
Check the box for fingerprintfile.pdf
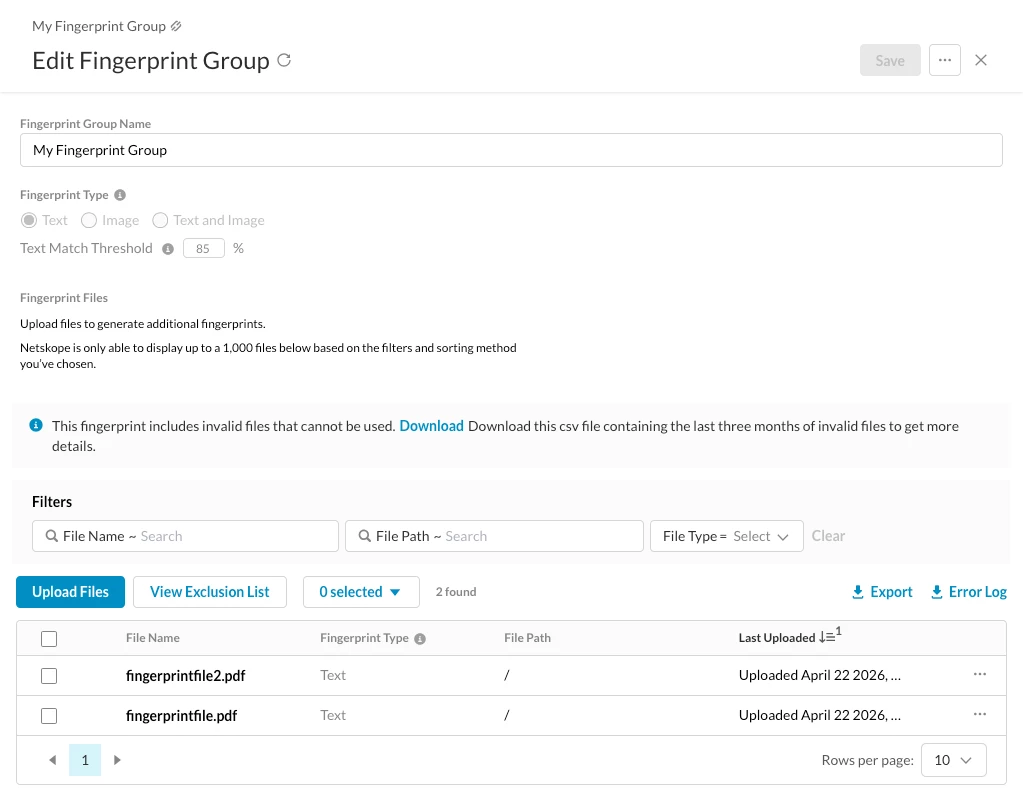tap(49, 716)
